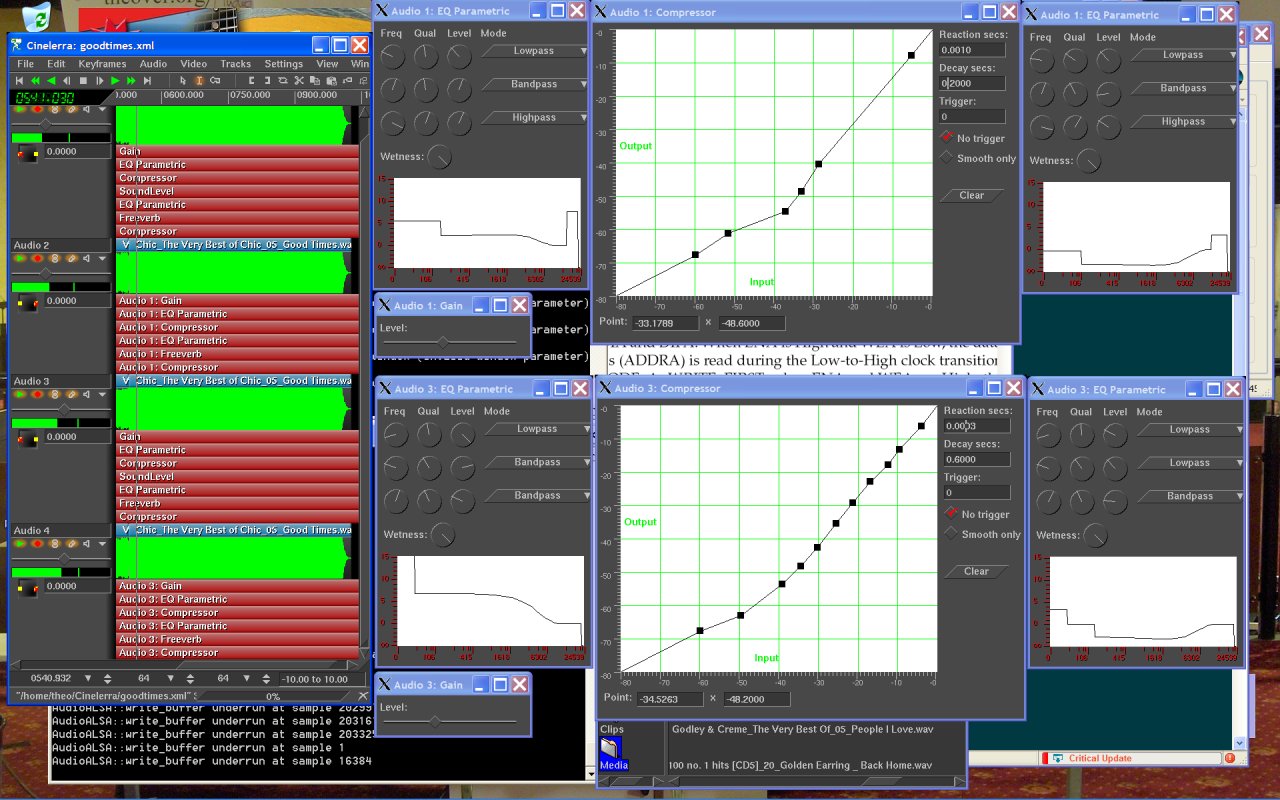Start normal forward playback
The image size is (1280, 800).
115,80
